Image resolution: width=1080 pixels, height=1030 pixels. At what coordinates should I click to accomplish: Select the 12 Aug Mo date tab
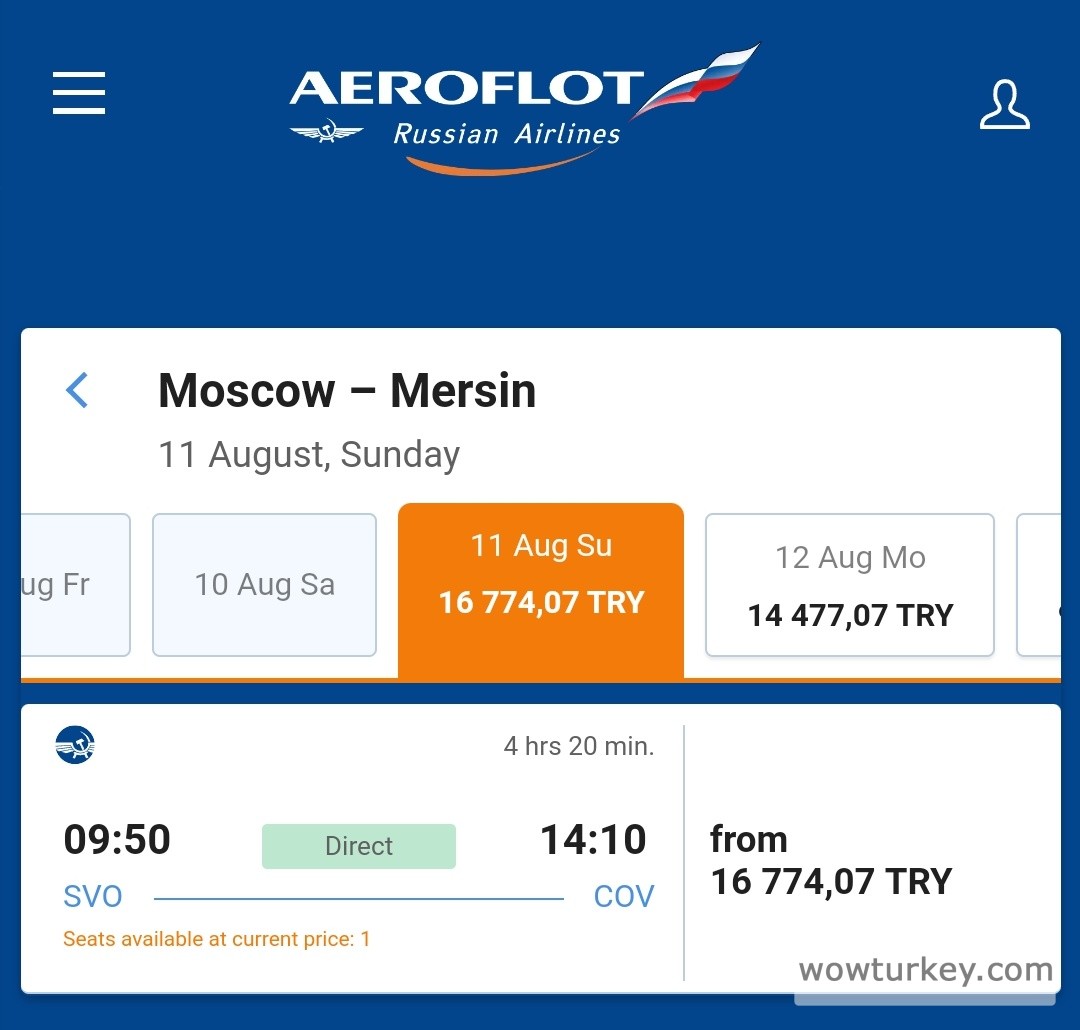coord(850,585)
